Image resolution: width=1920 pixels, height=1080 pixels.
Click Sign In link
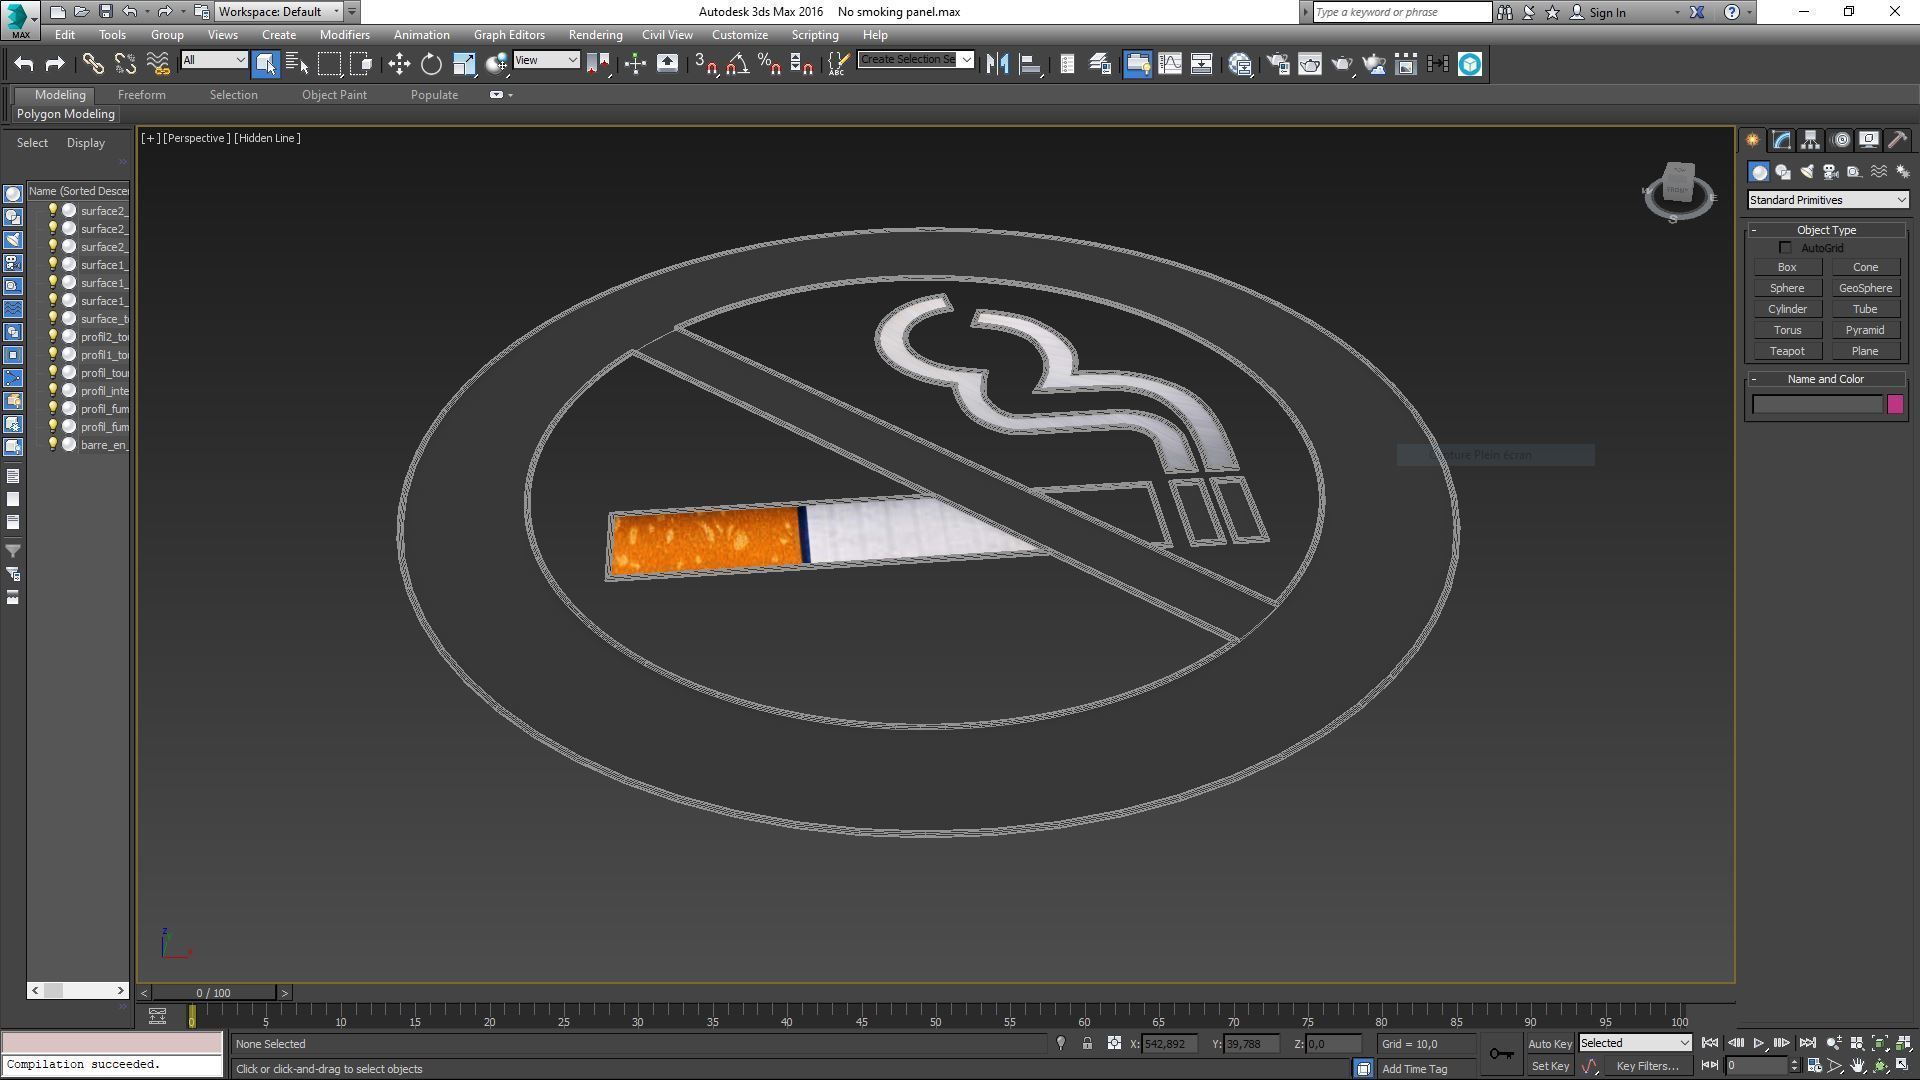(x=1607, y=12)
